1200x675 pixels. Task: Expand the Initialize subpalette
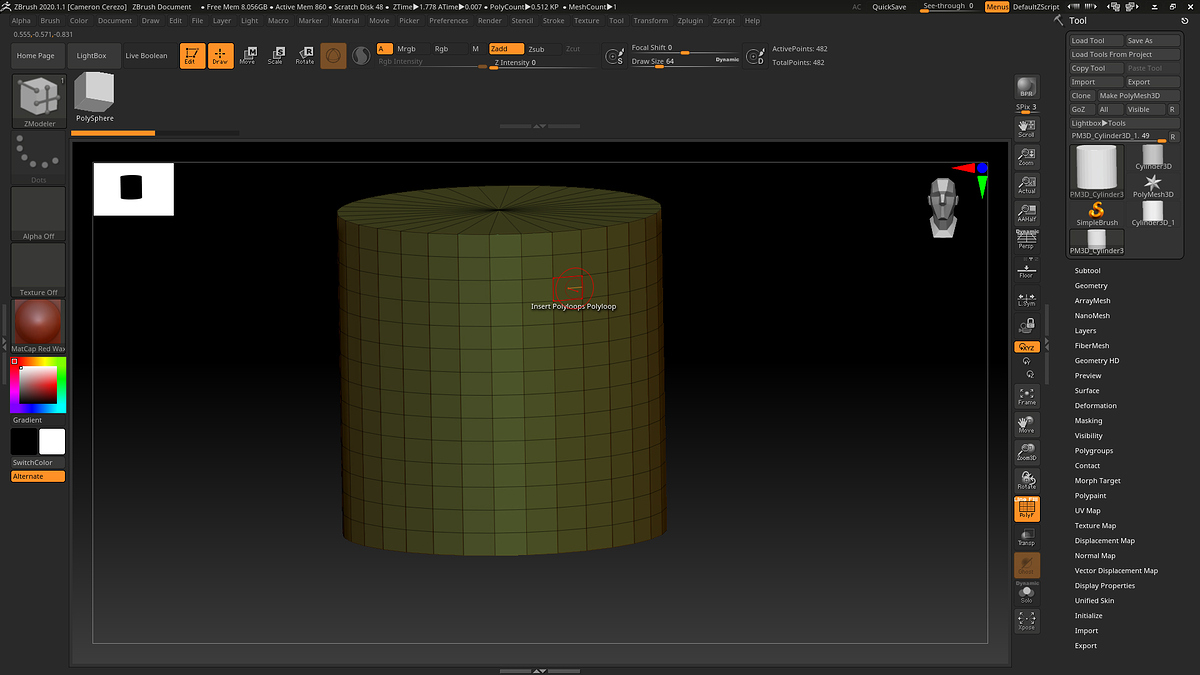(1088, 616)
